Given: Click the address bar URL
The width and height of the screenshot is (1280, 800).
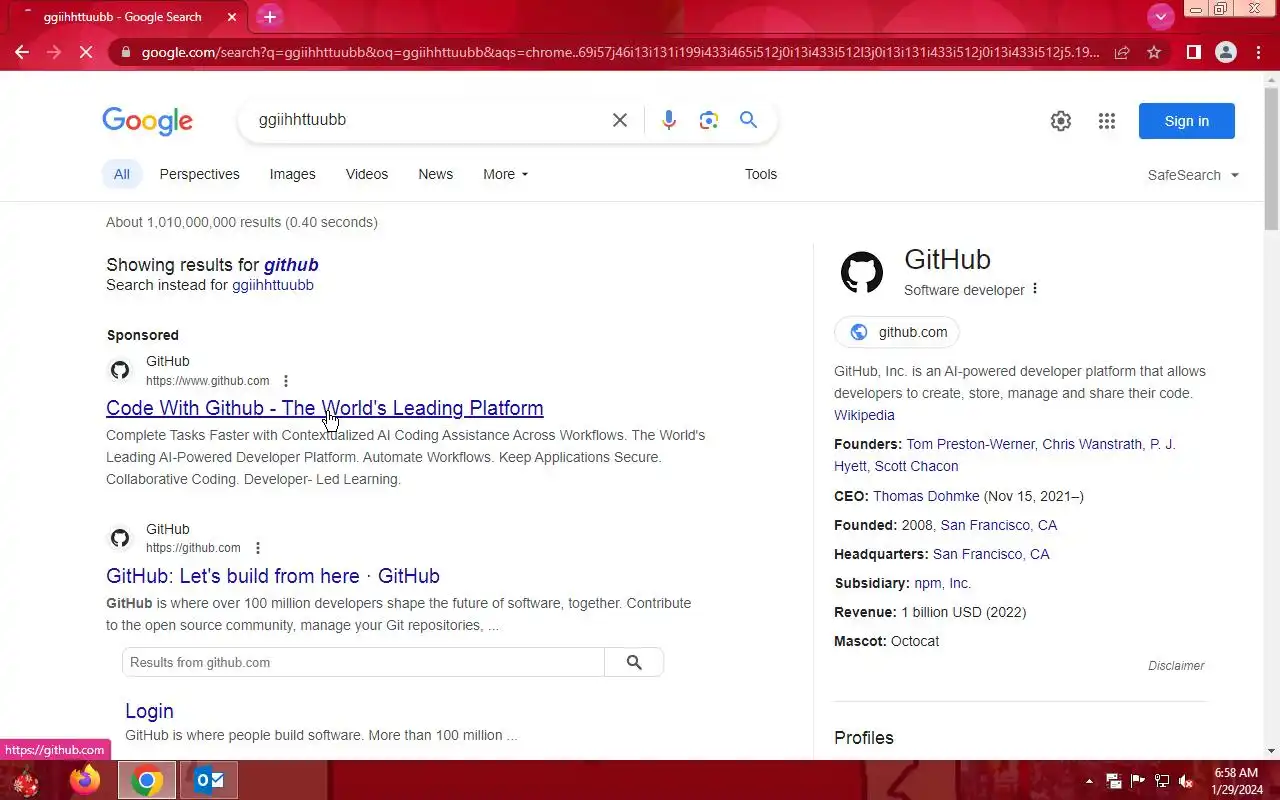Looking at the screenshot, I should pyautogui.click(x=620, y=52).
